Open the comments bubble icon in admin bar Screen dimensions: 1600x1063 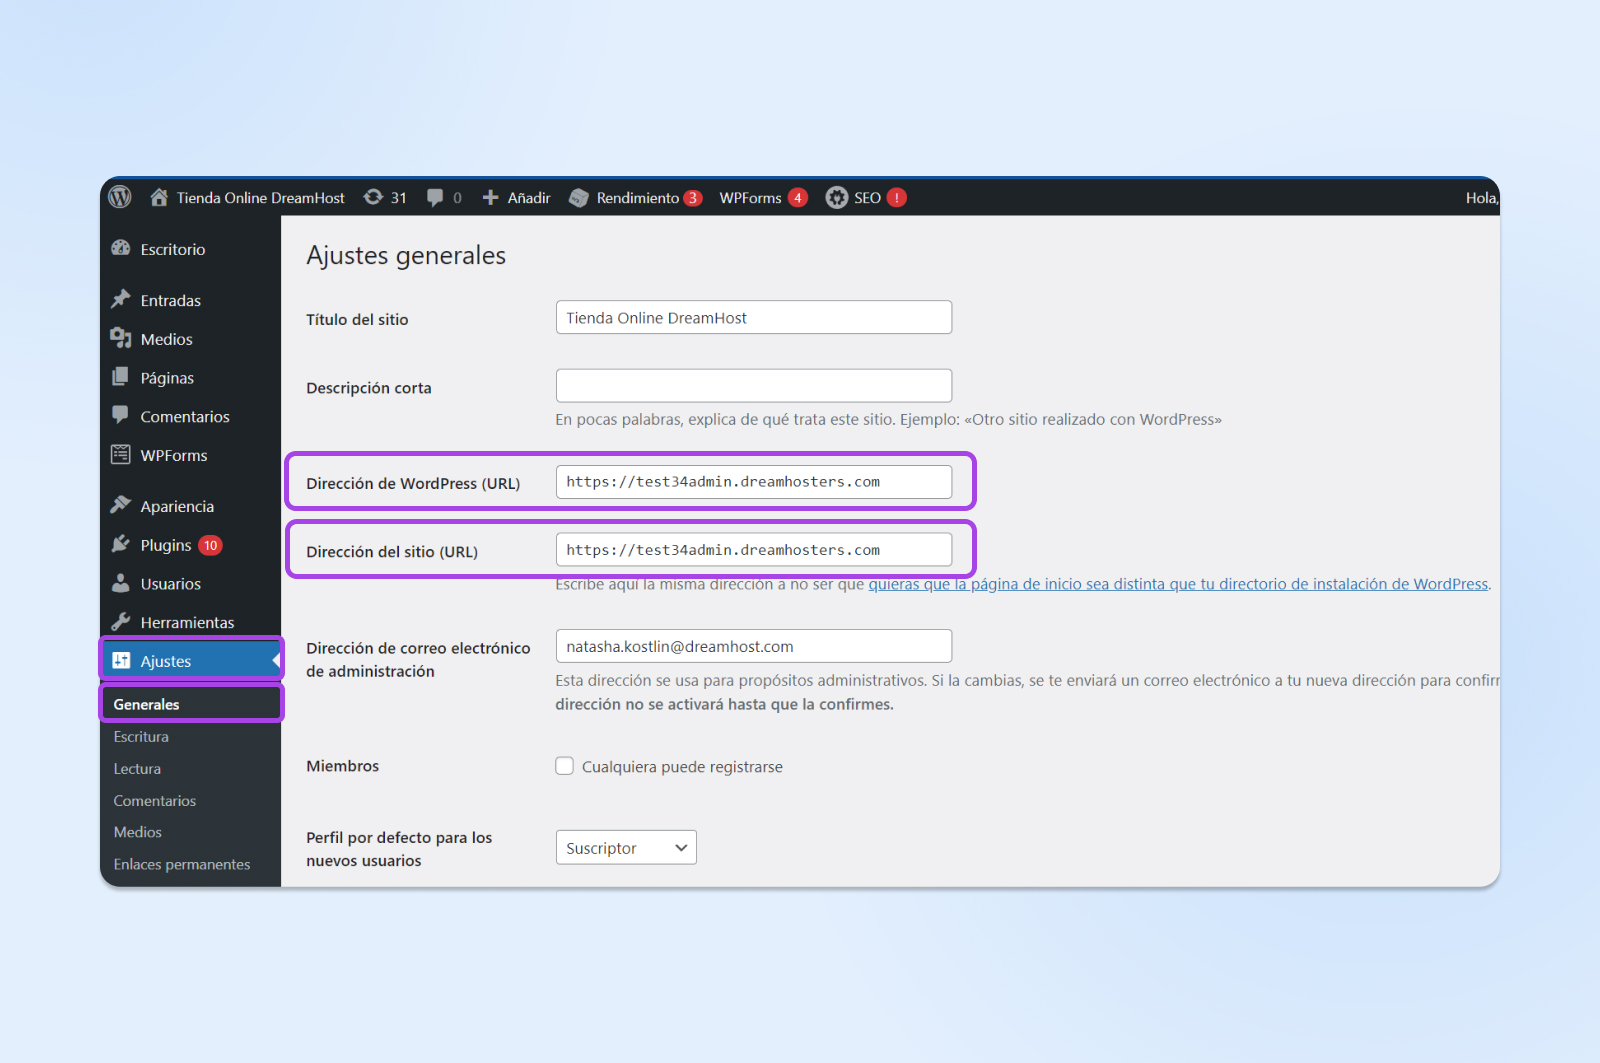(435, 197)
